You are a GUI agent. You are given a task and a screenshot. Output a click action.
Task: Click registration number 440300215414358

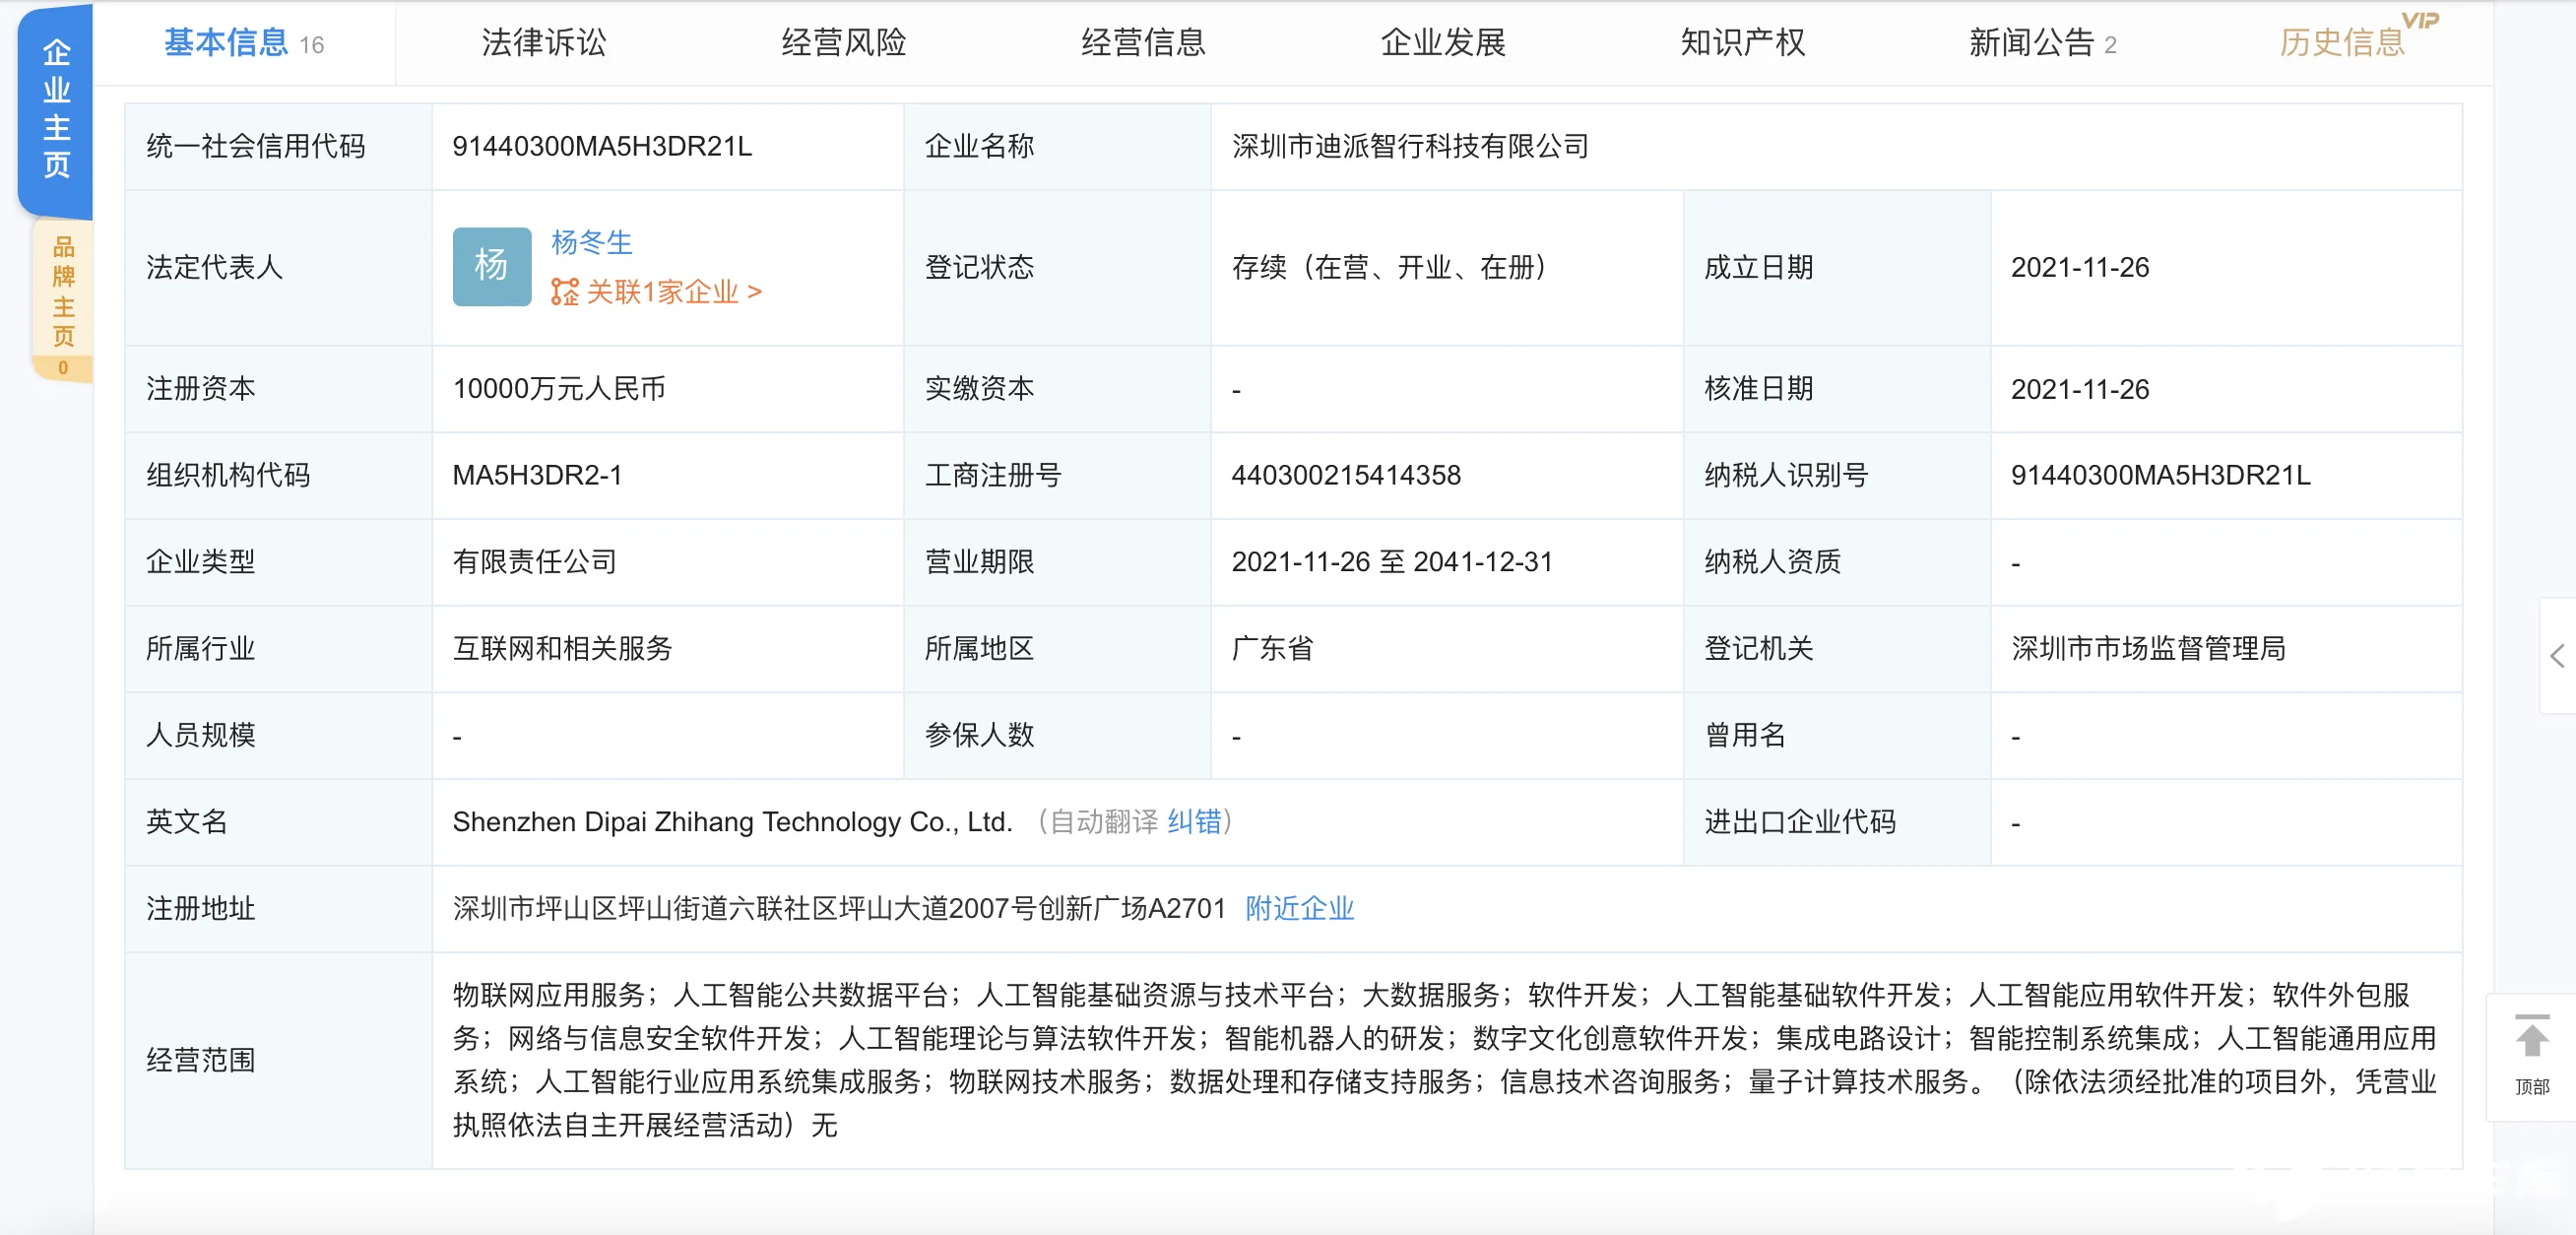click(x=1346, y=475)
